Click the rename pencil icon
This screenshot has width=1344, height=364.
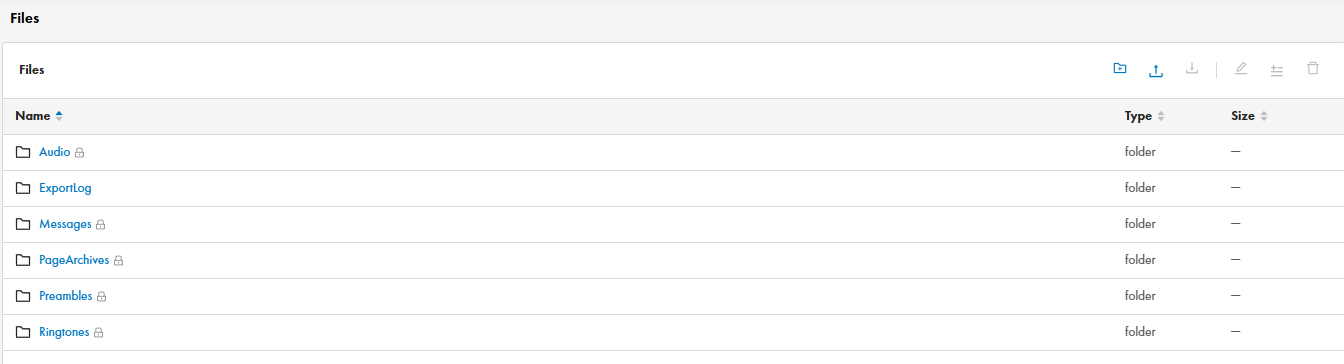pyautogui.click(x=1241, y=69)
